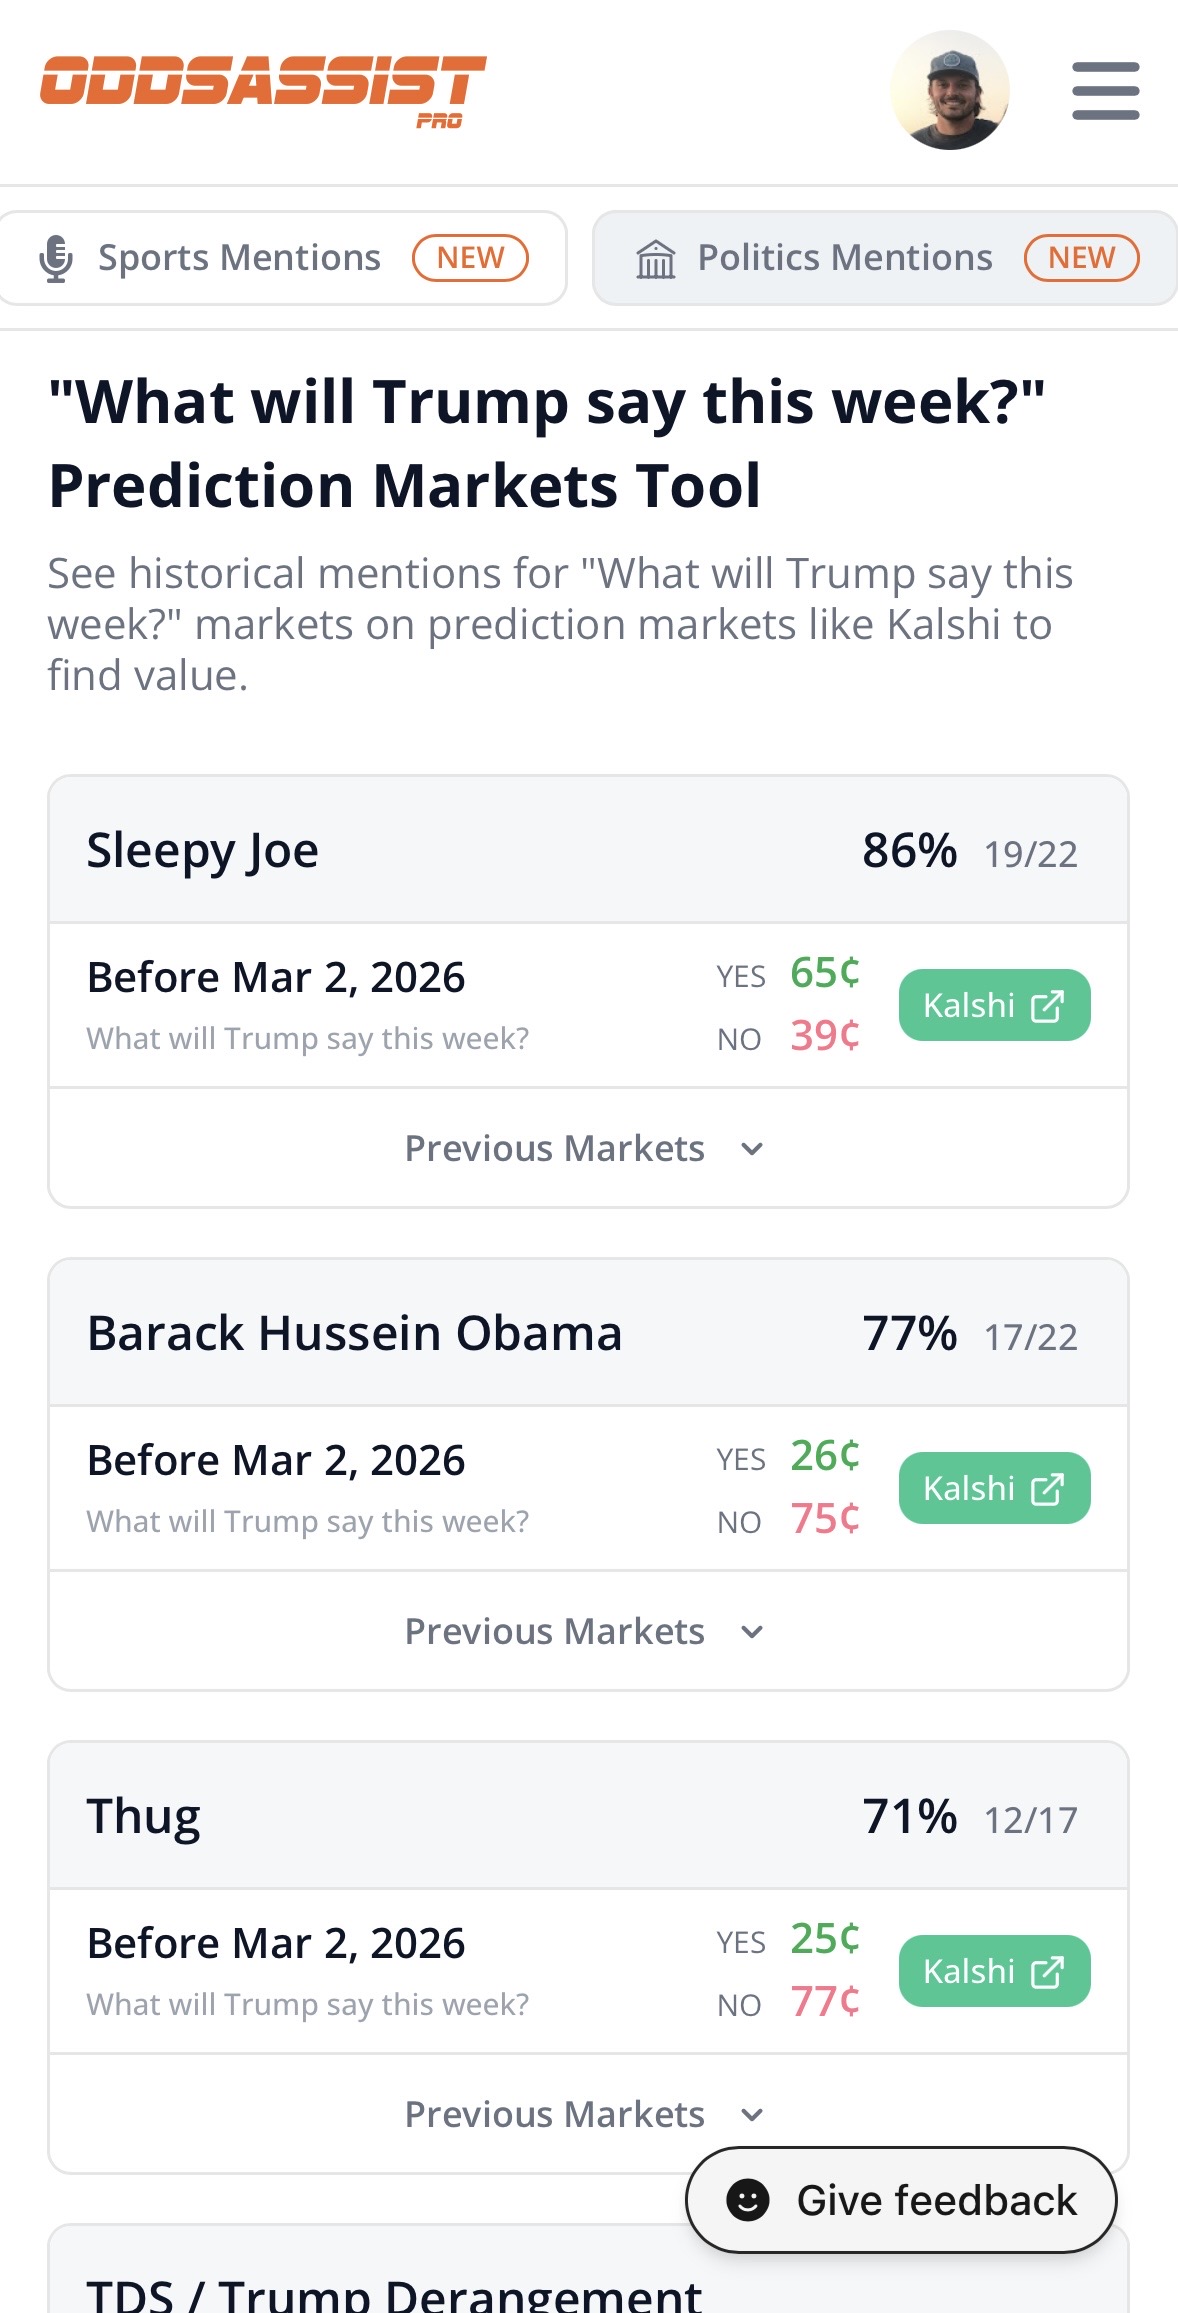Click the external link icon on Obama's Kalshi button
1178x2313 pixels.
coord(1046,1488)
